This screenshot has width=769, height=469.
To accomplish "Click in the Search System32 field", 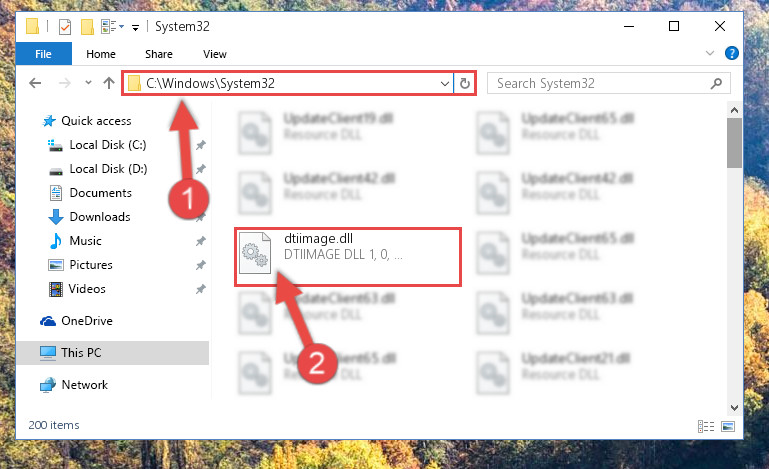I will click(x=599, y=83).
